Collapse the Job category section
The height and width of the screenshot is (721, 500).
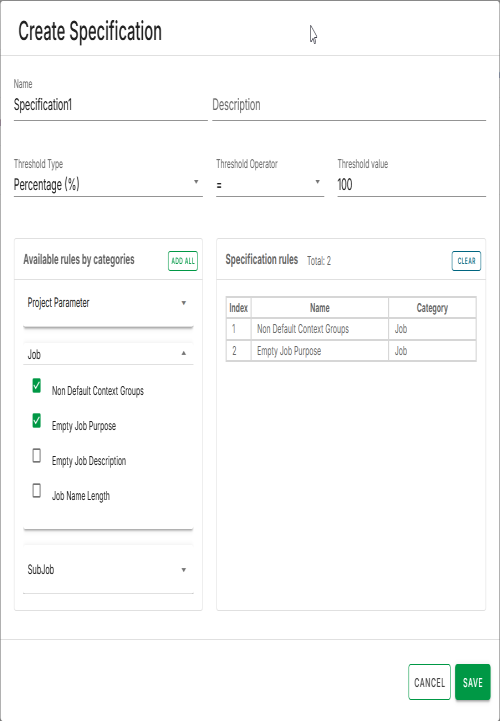coord(108,354)
